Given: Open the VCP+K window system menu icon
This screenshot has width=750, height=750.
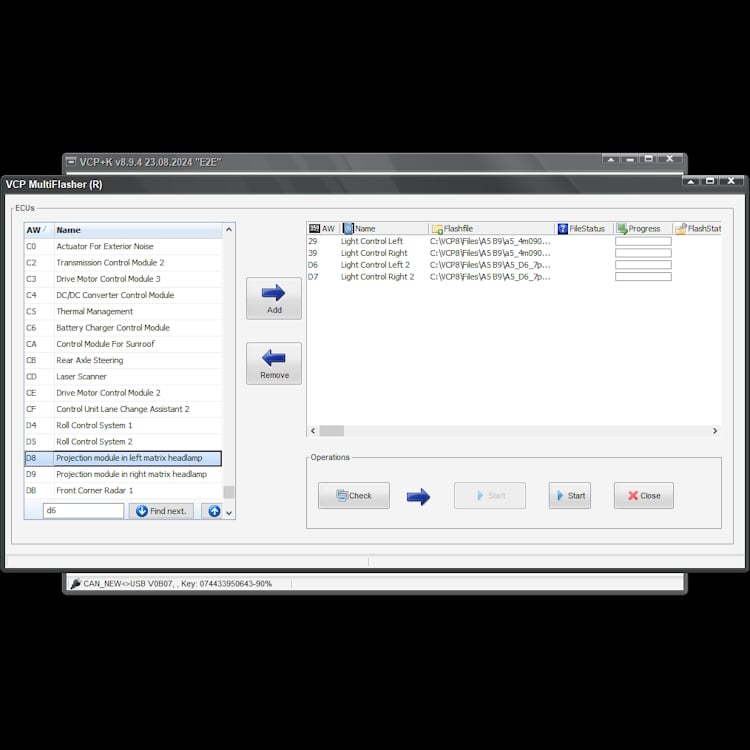Looking at the screenshot, I should (71, 161).
